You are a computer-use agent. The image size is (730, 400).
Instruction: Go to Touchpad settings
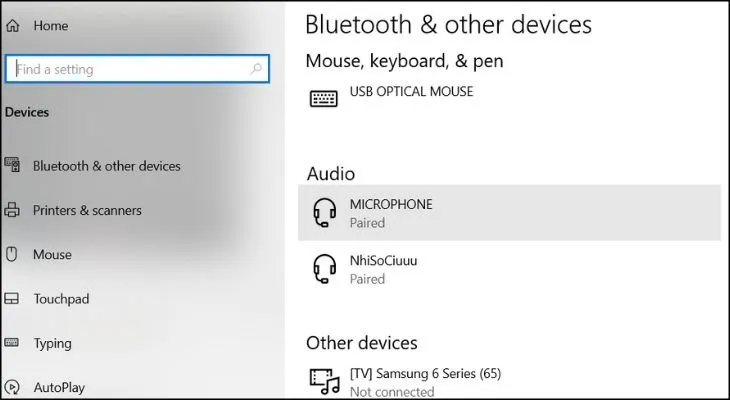pos(61,299)
